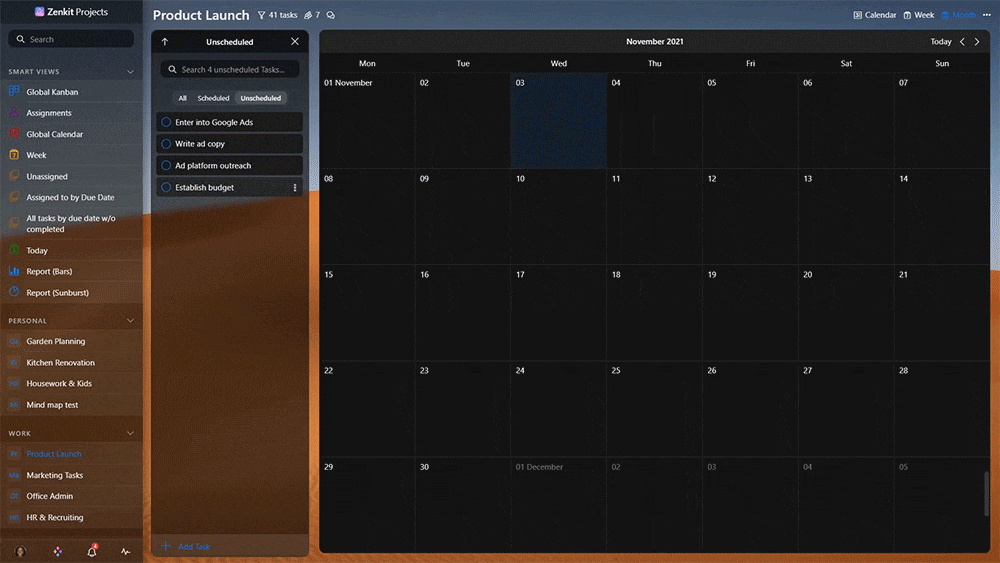The image size is (1000, 563).
Task: Close the Unscheduled panel
Action: [x=295, y=41]
